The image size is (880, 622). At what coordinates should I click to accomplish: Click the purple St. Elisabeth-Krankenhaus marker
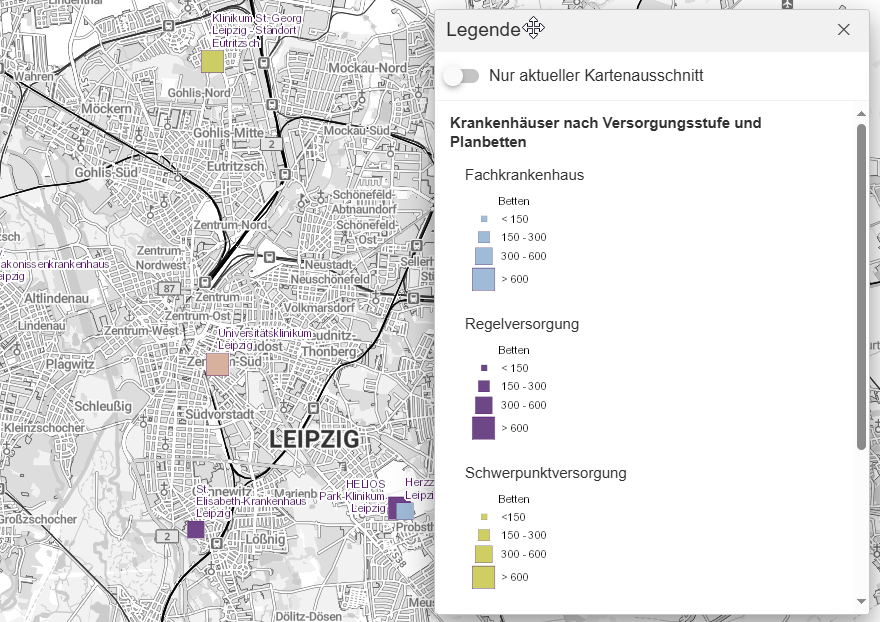pos(195,530)
